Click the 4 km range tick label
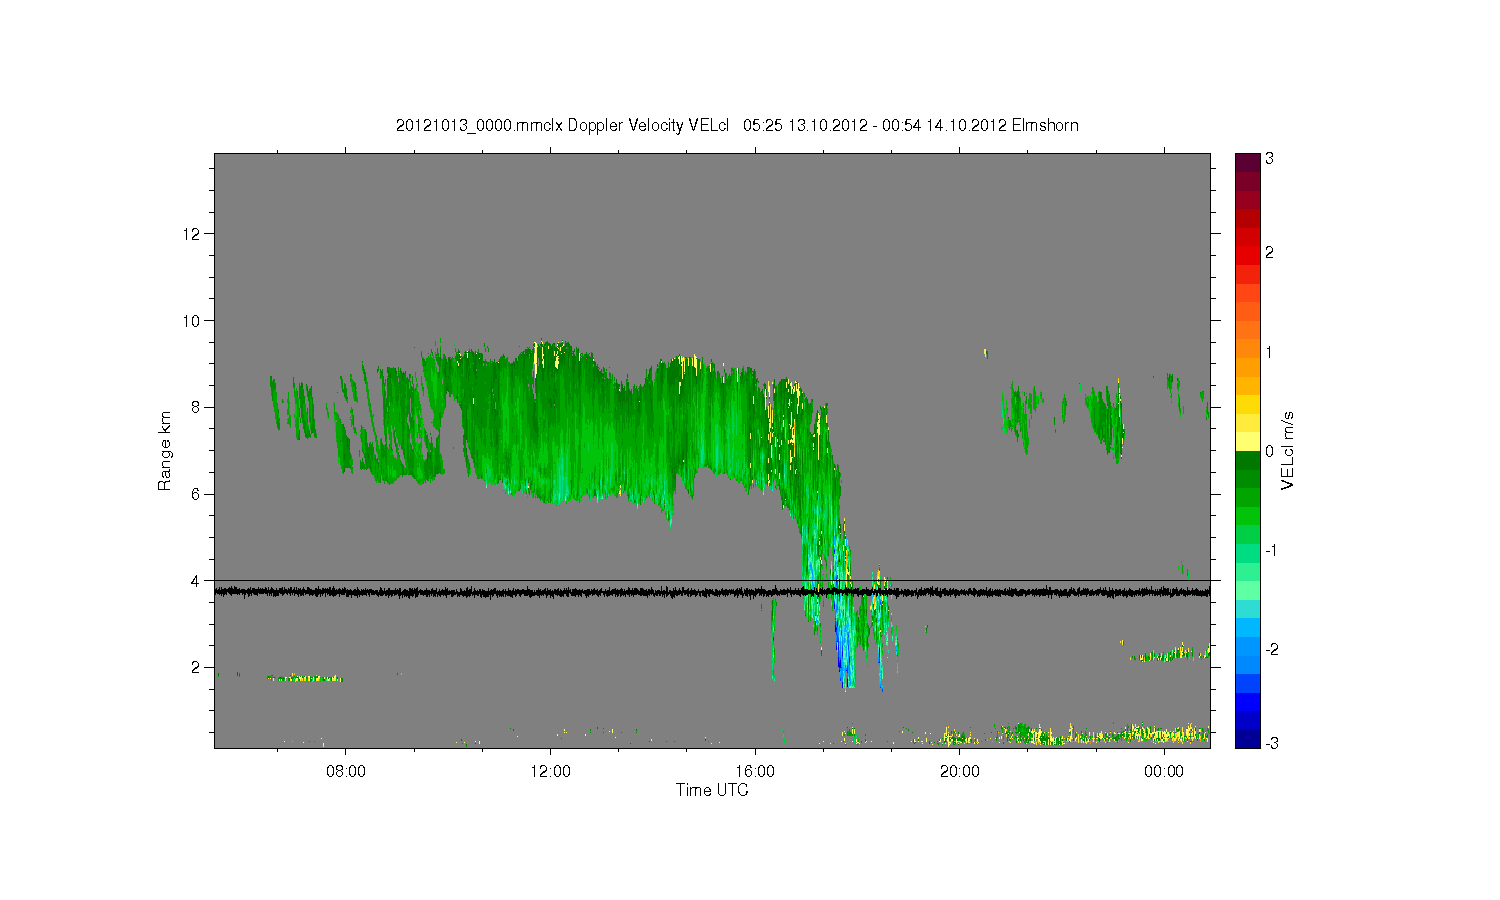 click(197, 581)
